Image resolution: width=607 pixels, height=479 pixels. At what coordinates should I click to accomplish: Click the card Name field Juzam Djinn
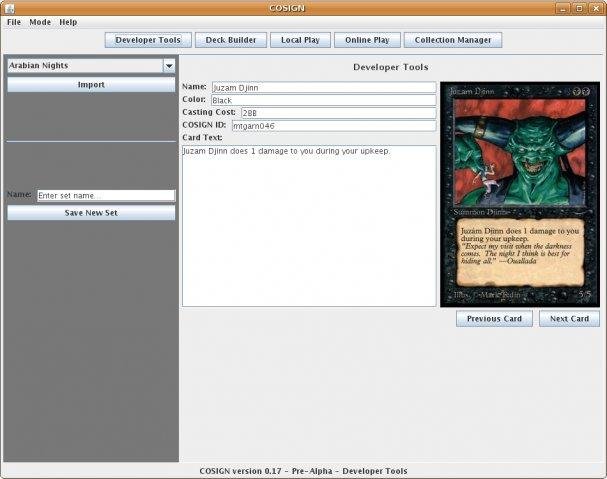click(324, 88)
